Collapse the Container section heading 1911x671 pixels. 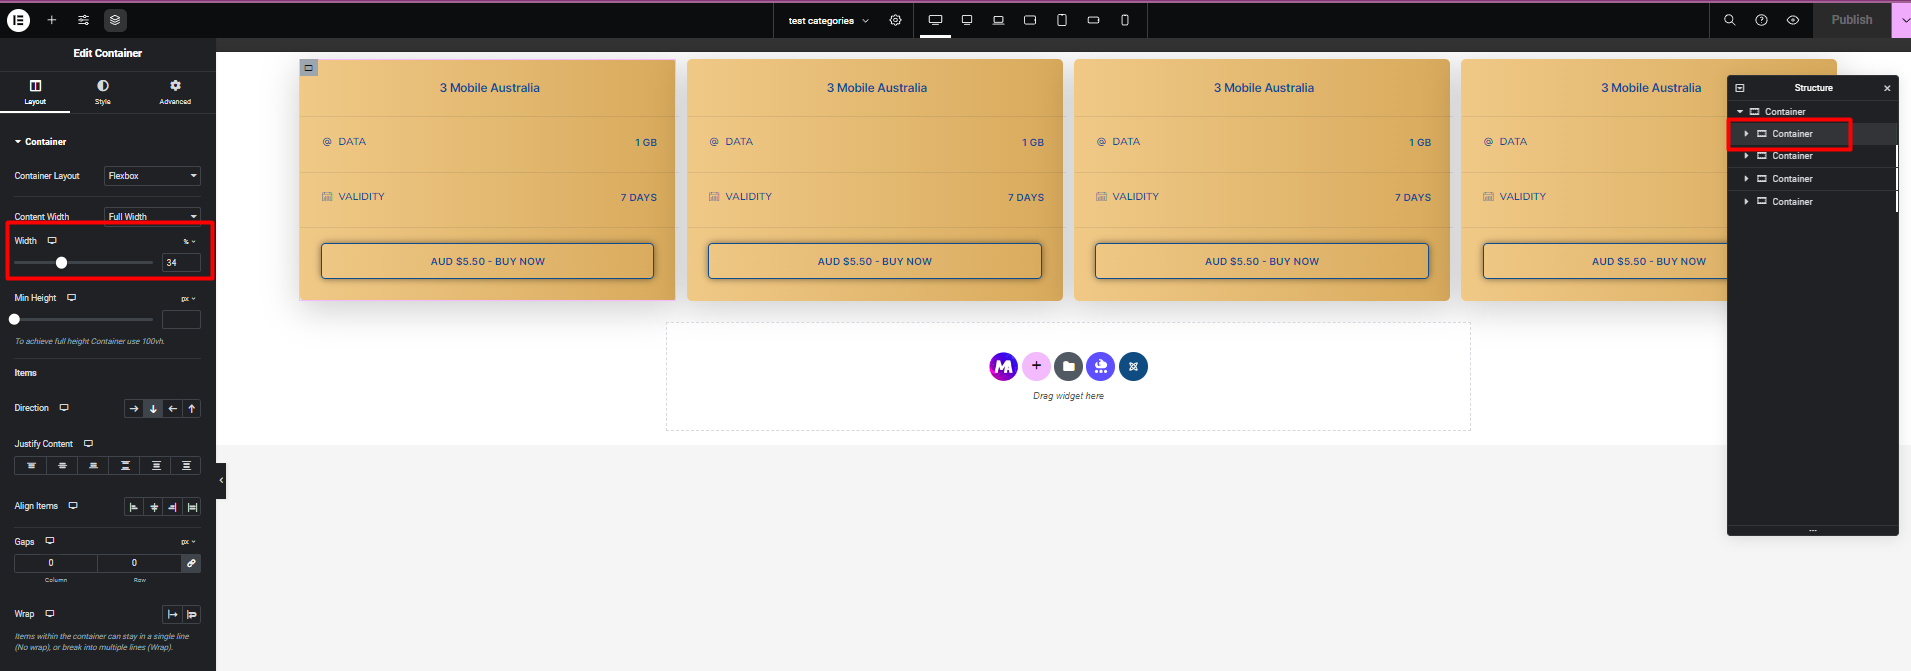click(x=41, y=142)
